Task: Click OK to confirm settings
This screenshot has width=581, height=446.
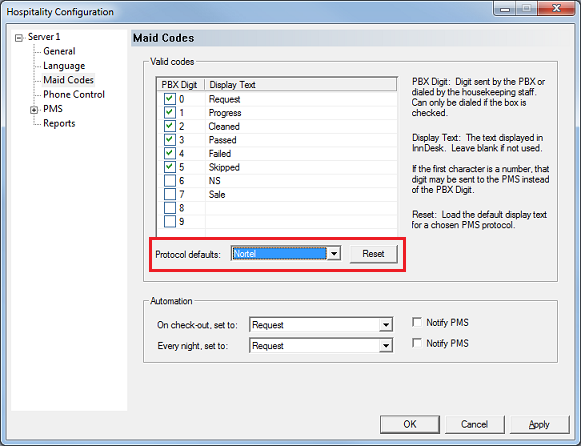Action: tap(410, 424)
